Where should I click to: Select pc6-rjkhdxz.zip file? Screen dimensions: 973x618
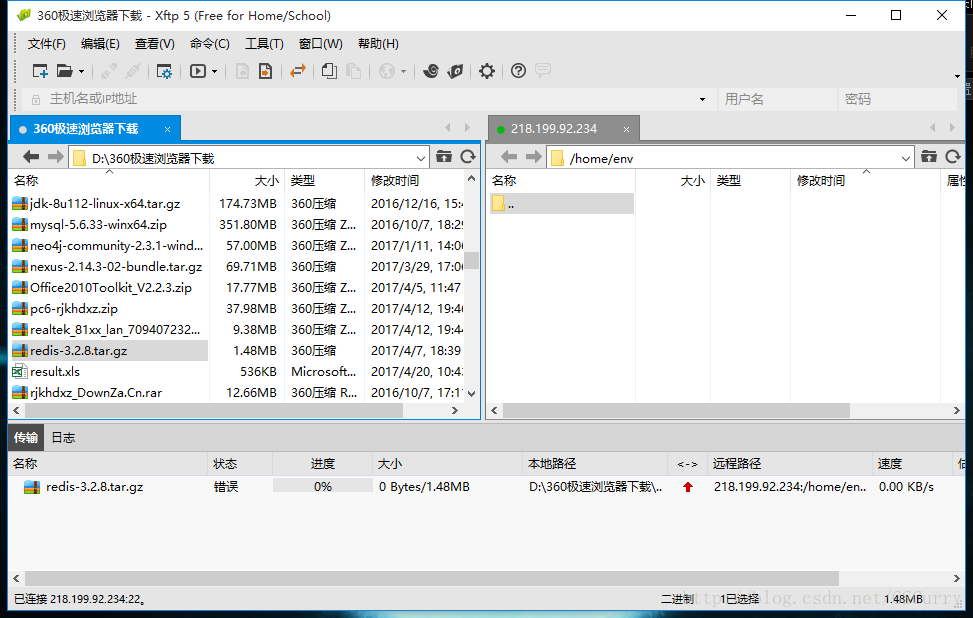tap(74, 309)
